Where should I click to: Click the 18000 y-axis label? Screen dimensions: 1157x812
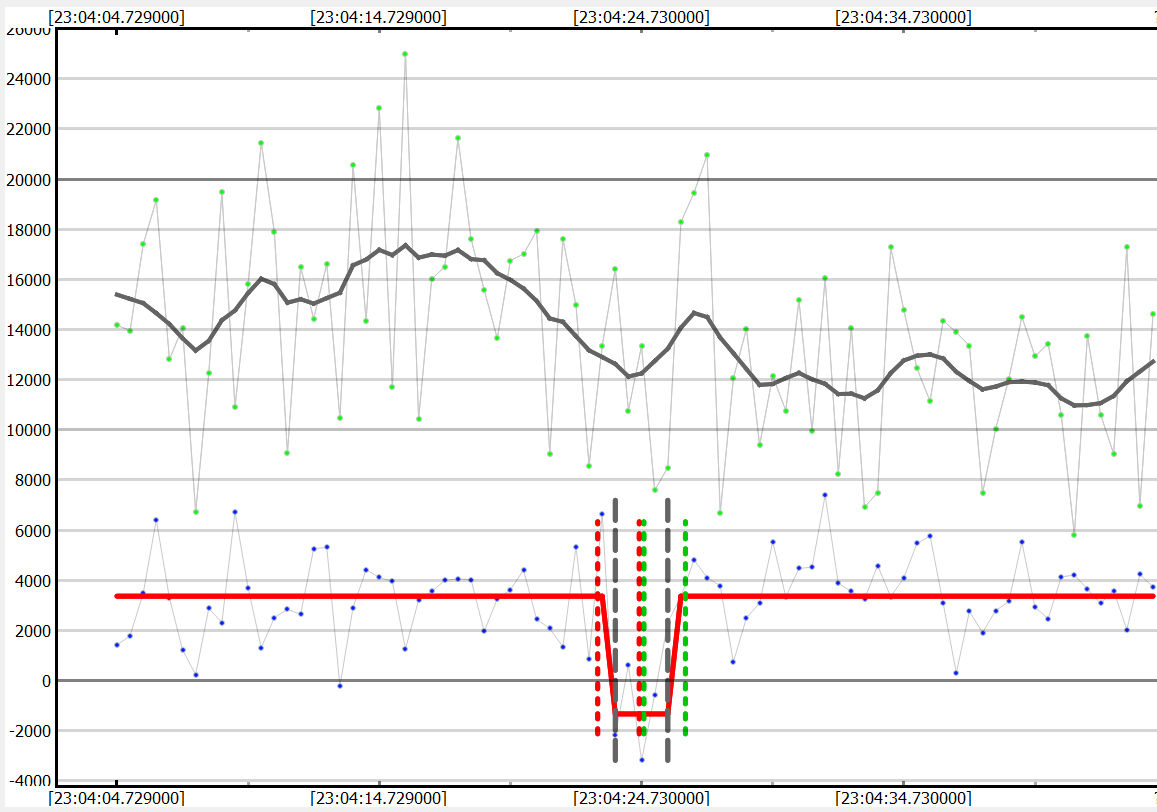28,230
